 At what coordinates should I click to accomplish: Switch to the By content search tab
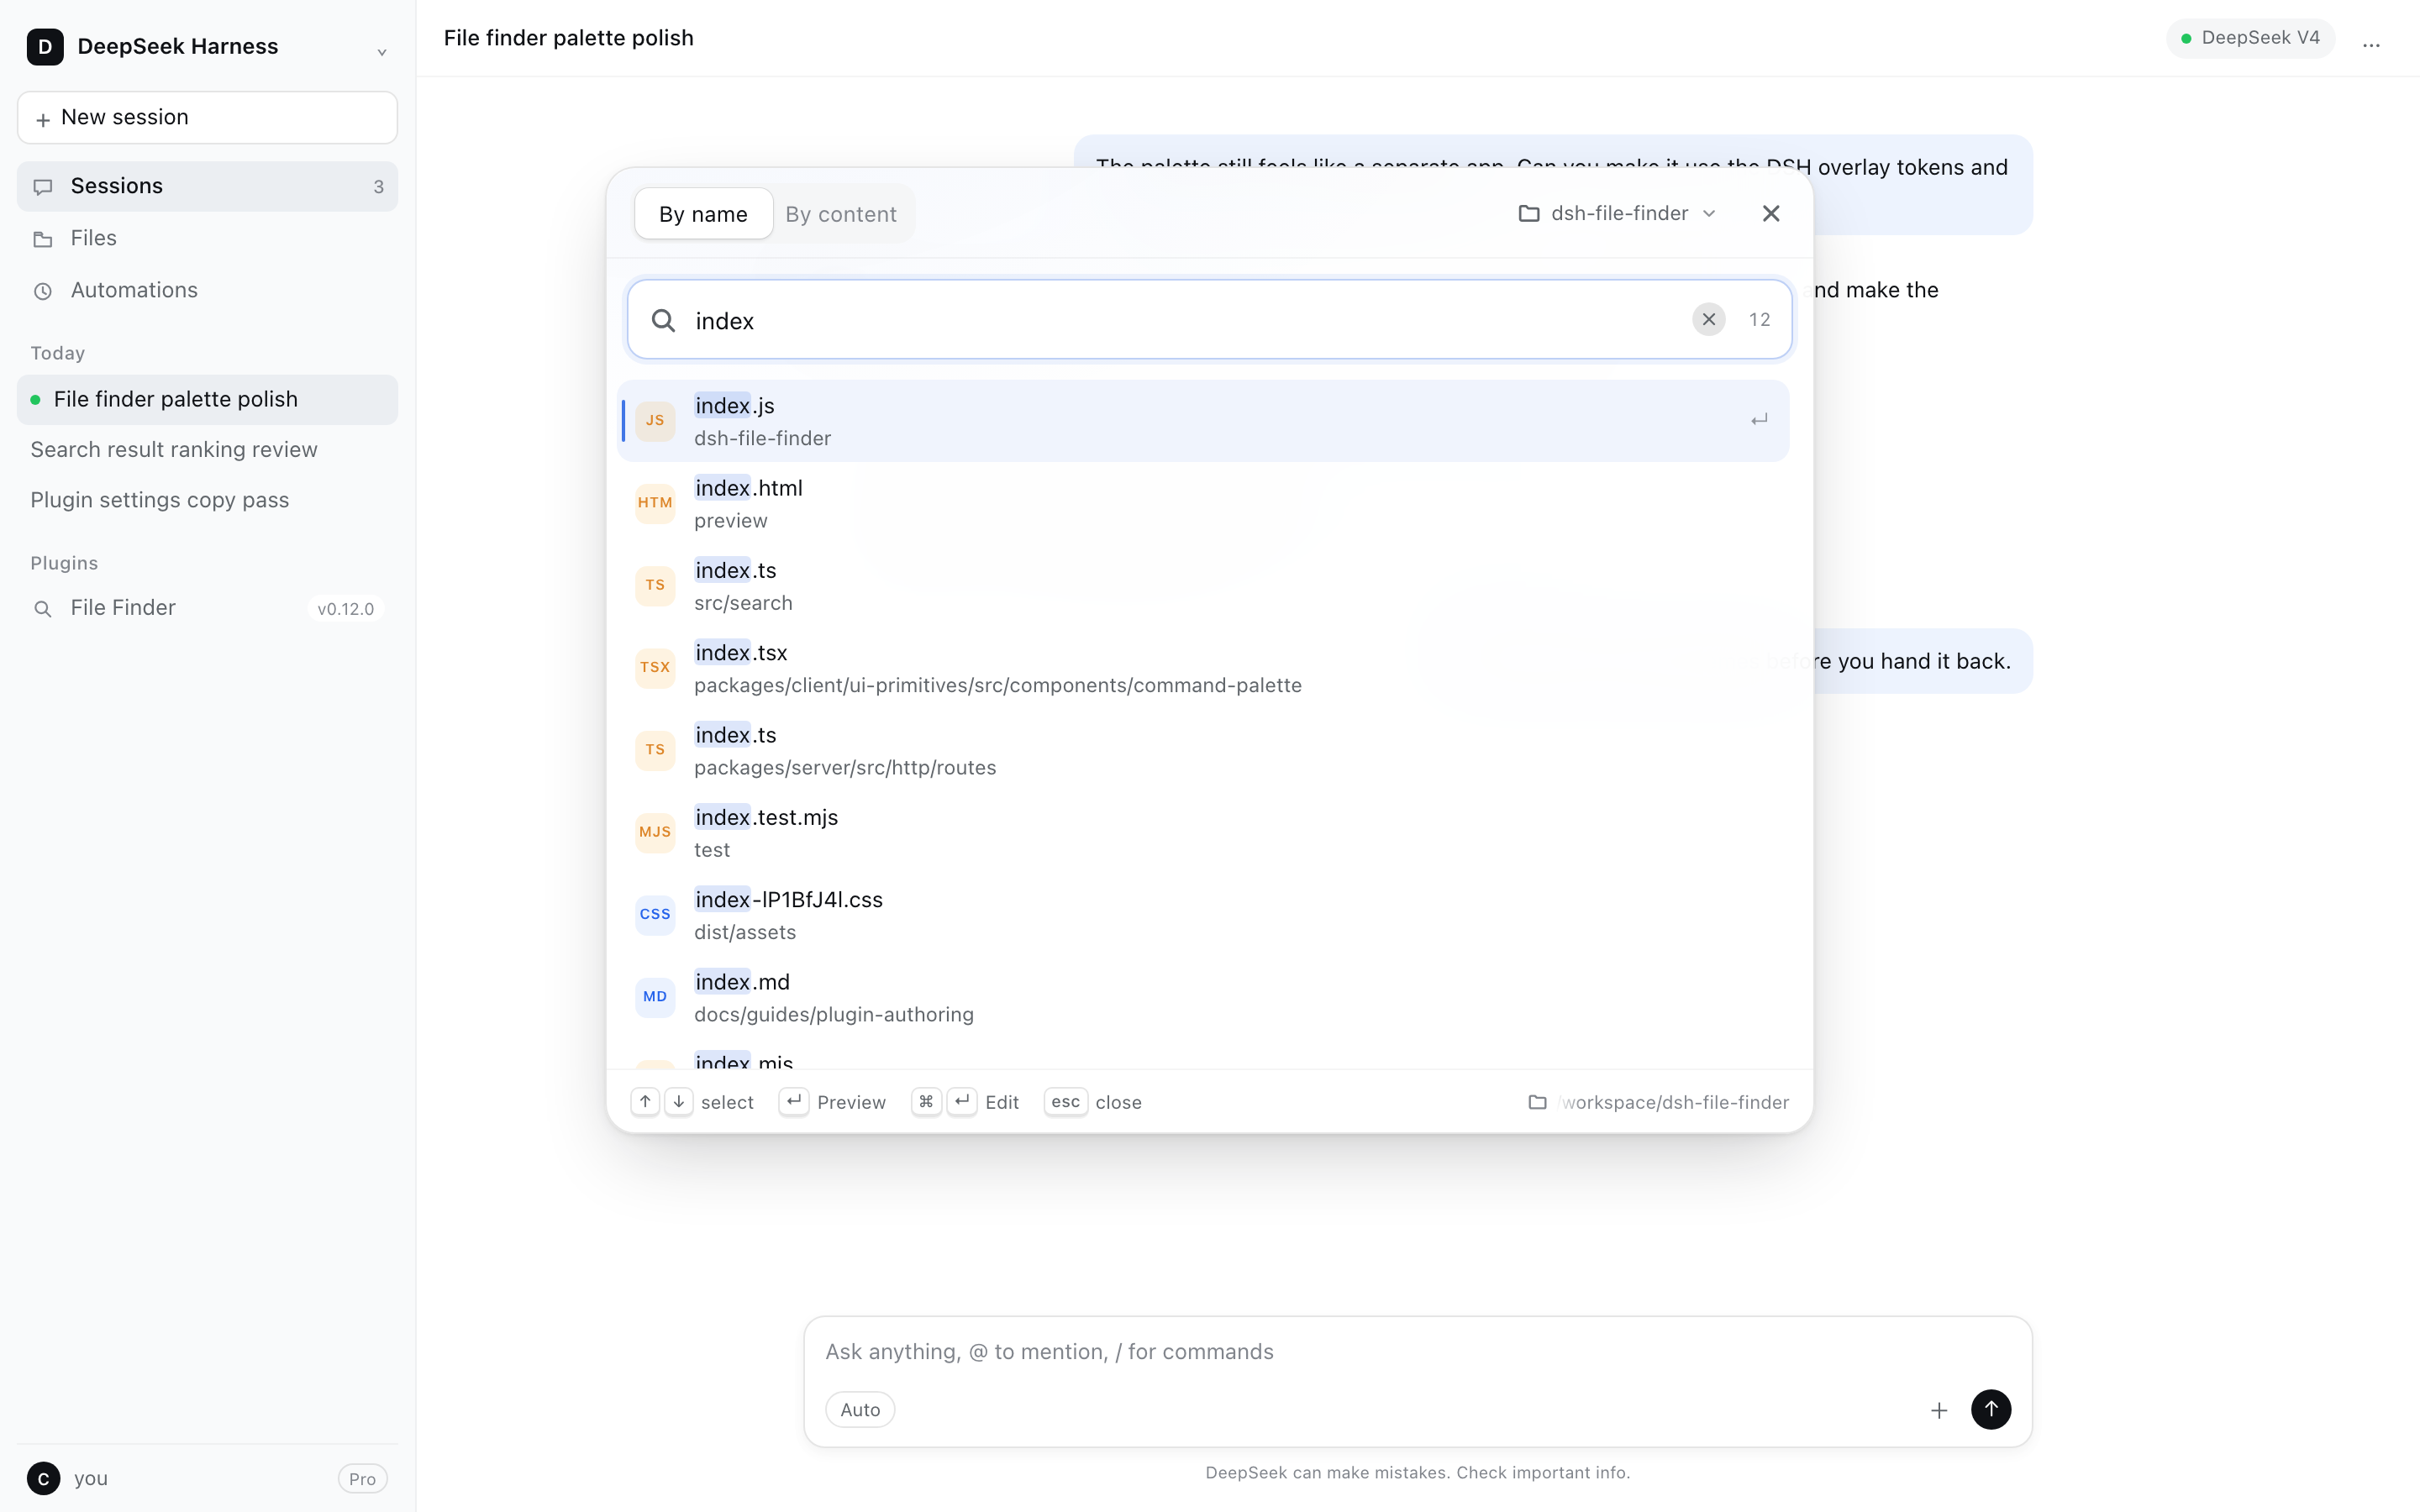click(x=841, y=214)
